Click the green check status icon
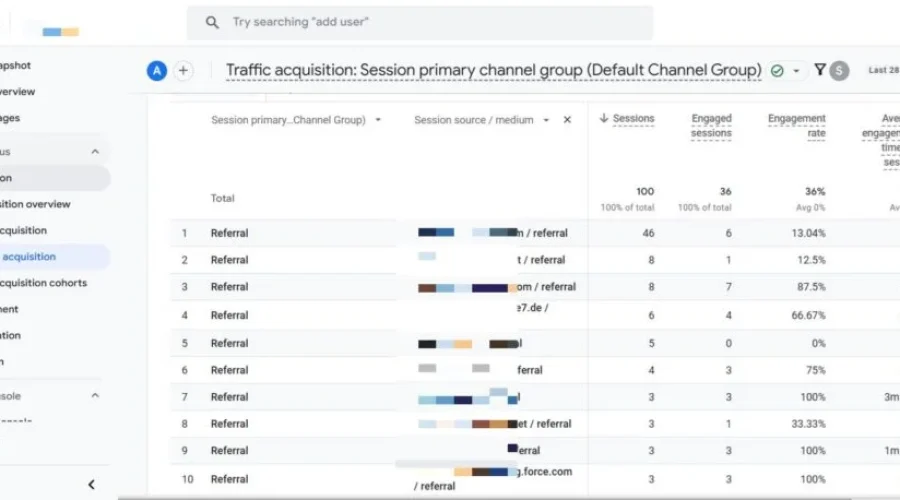 pos(777,71)
